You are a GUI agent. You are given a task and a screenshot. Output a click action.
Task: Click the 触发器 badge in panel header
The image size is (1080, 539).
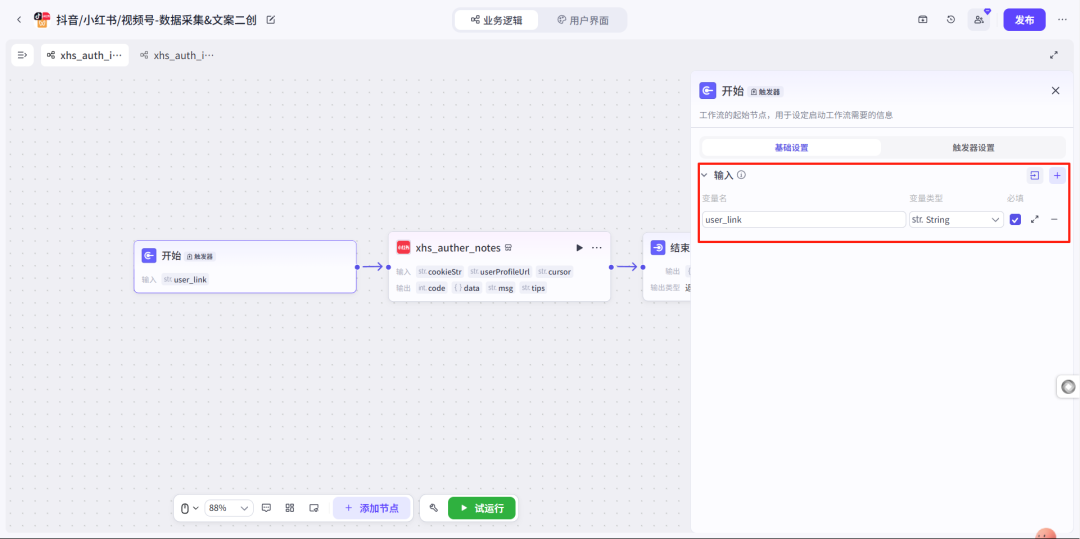pos(766,92)
